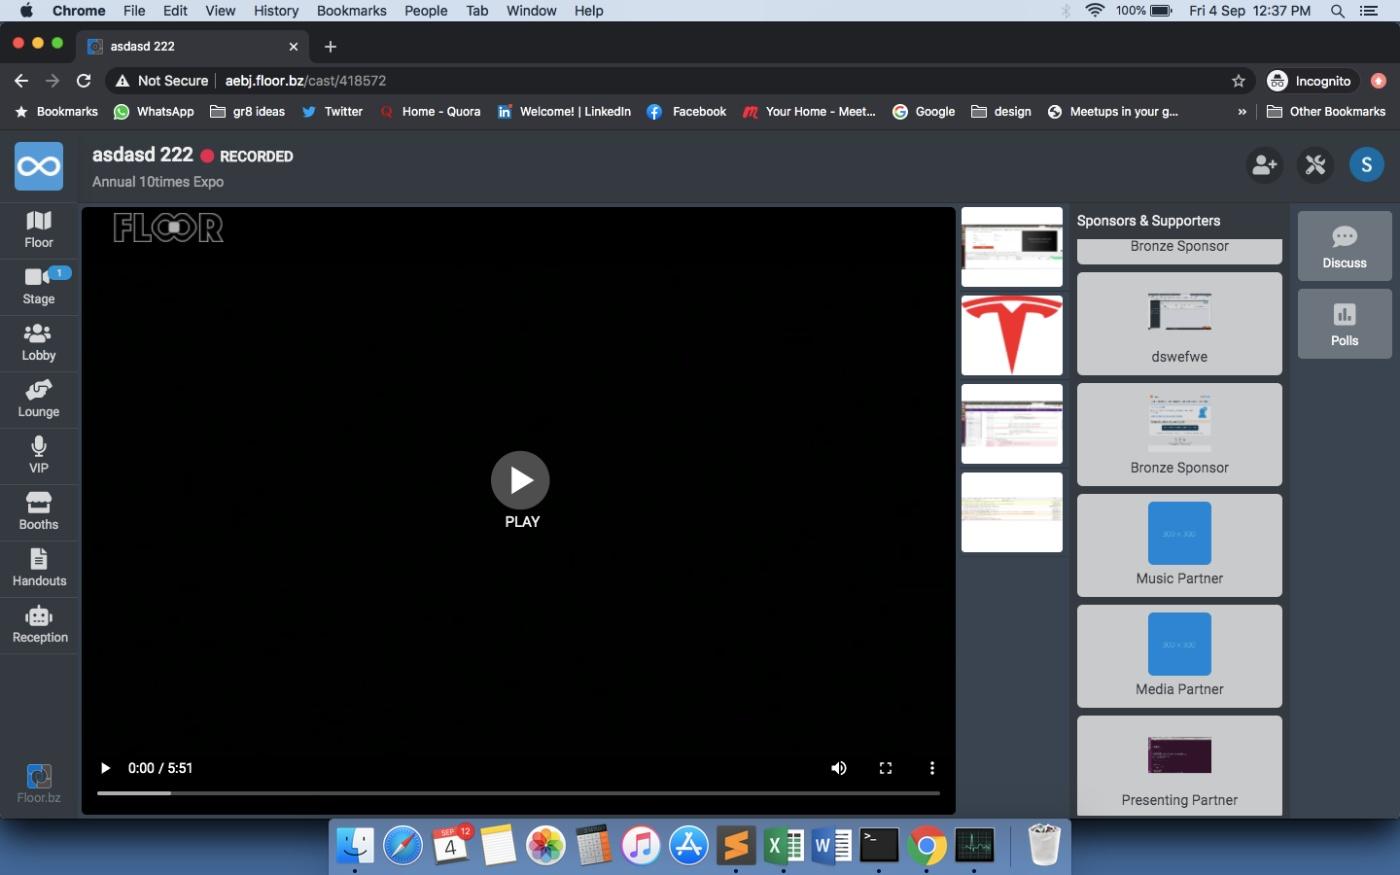Open the Bookmarks menu in menu bar
This screenshot has height=875, width=1400.
coord(351,11)
